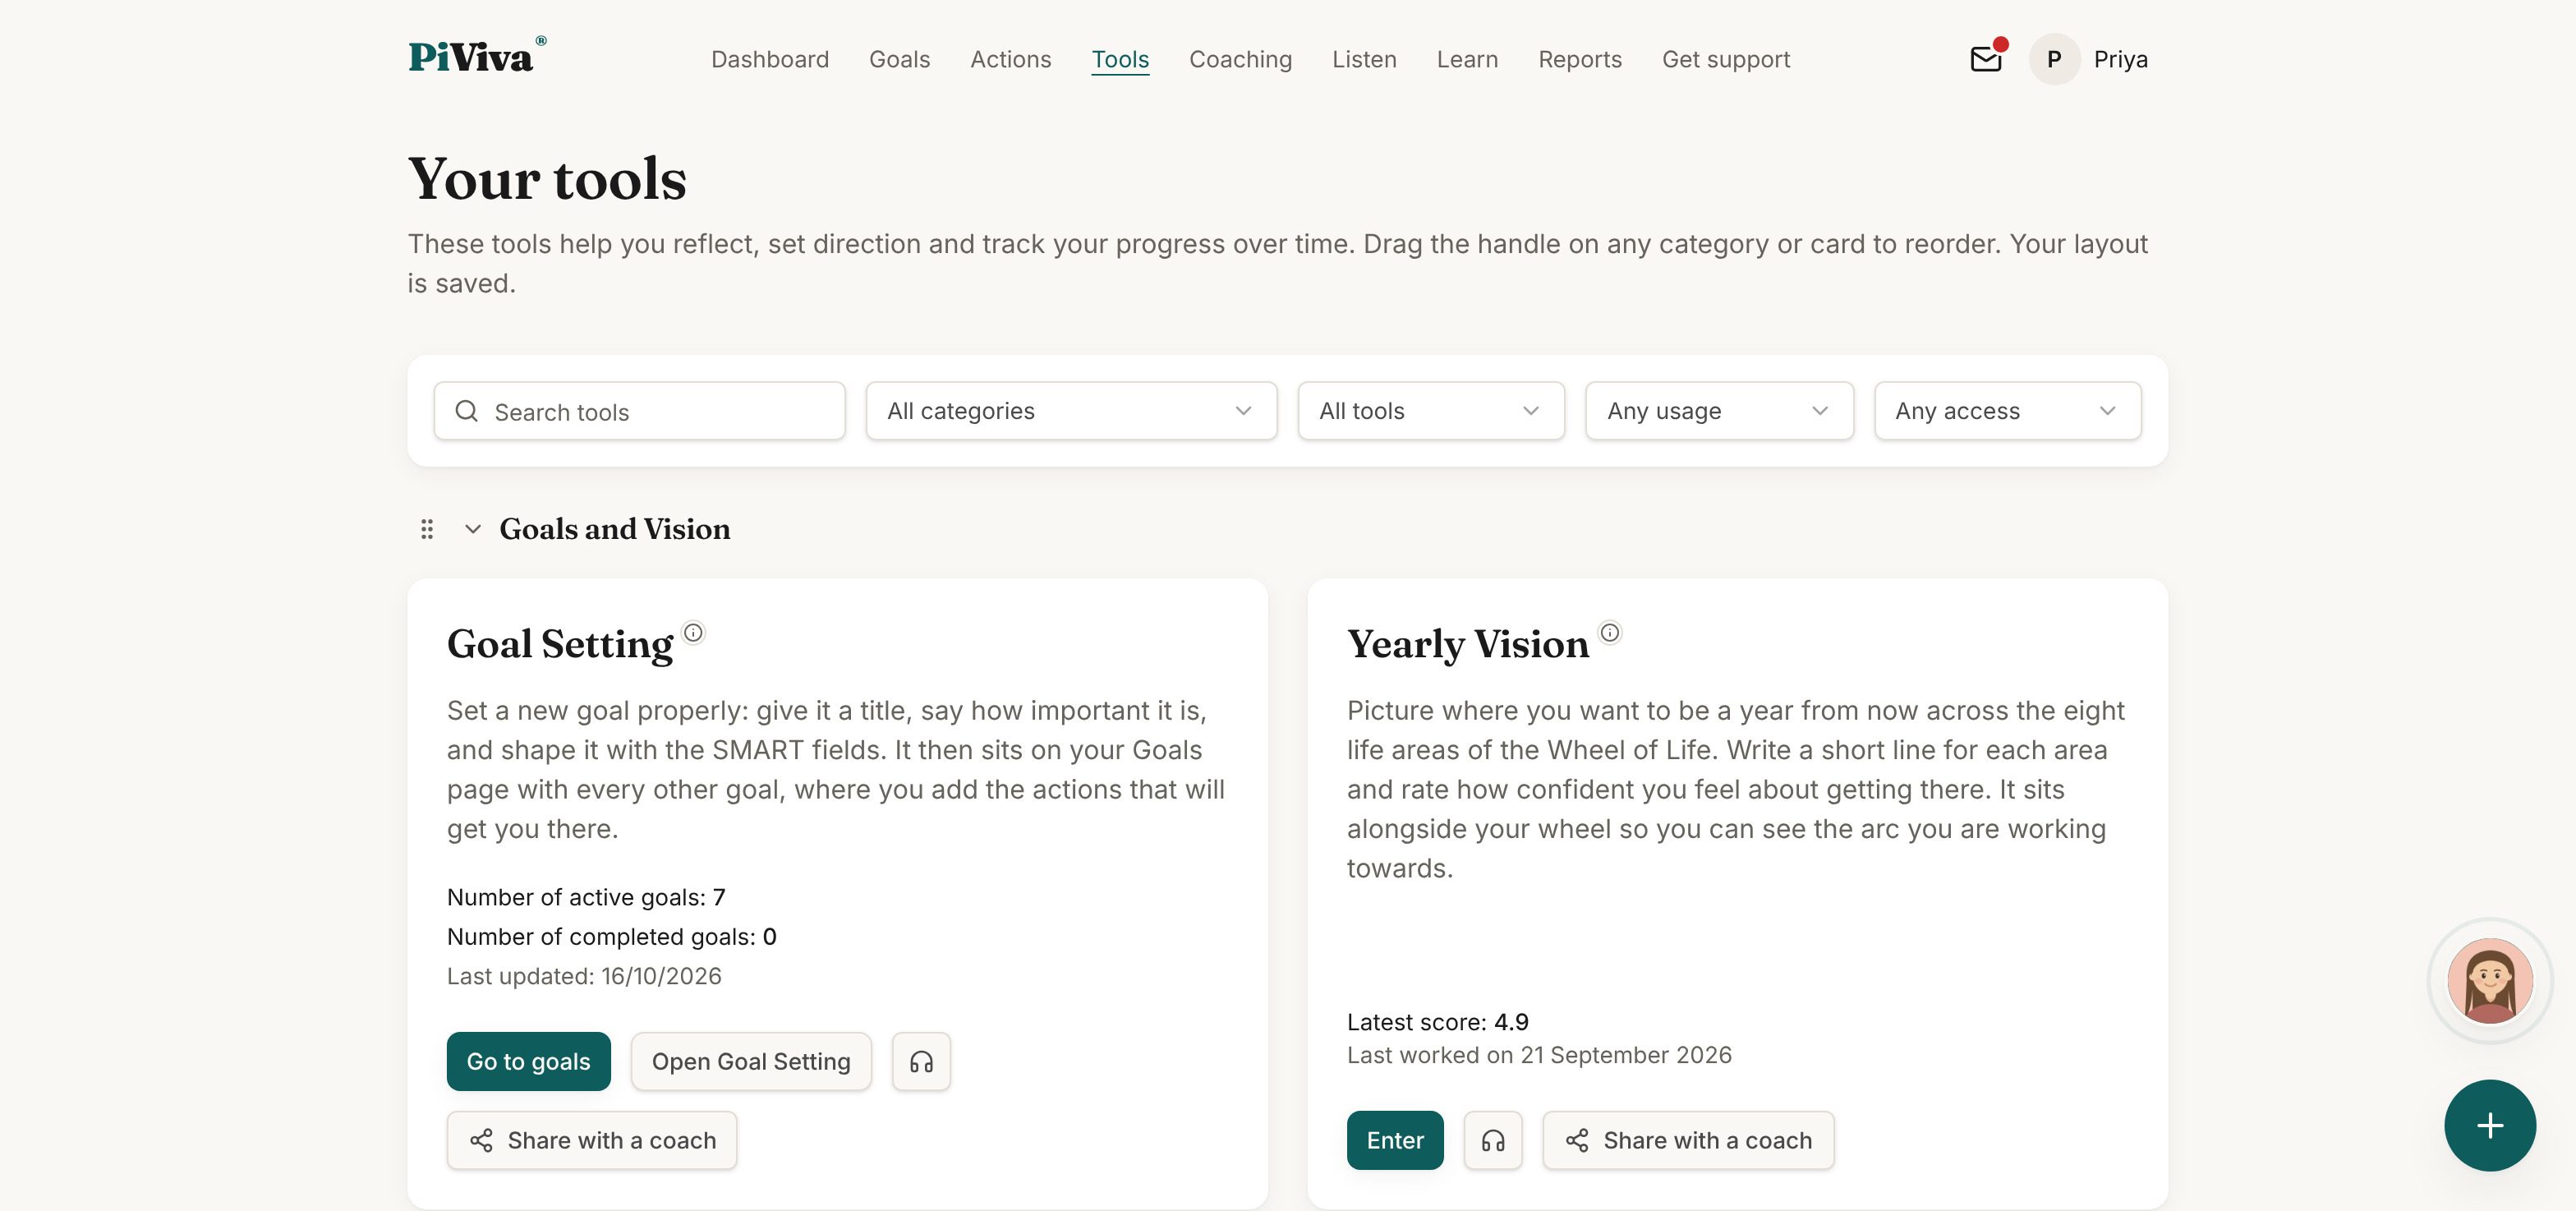
Task: Click the Go to goals button
Action: pos(528,1061)
